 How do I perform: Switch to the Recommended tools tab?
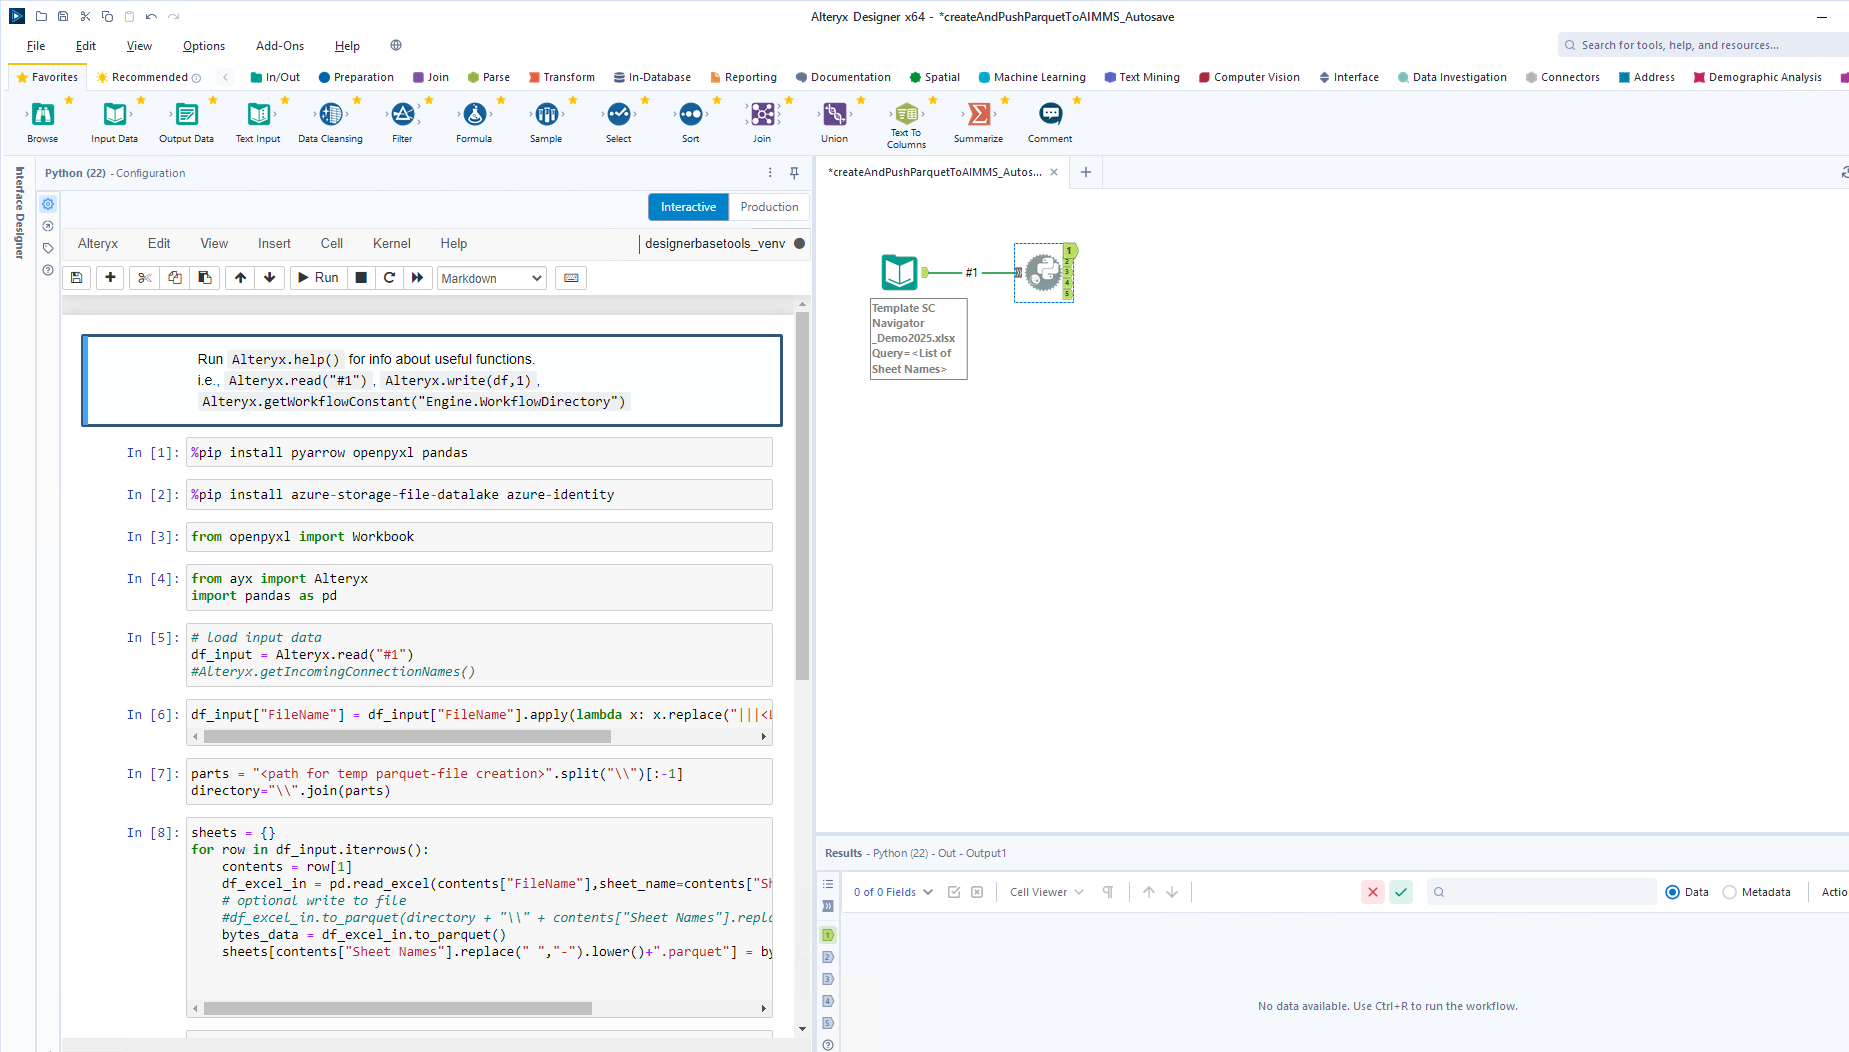149,77
